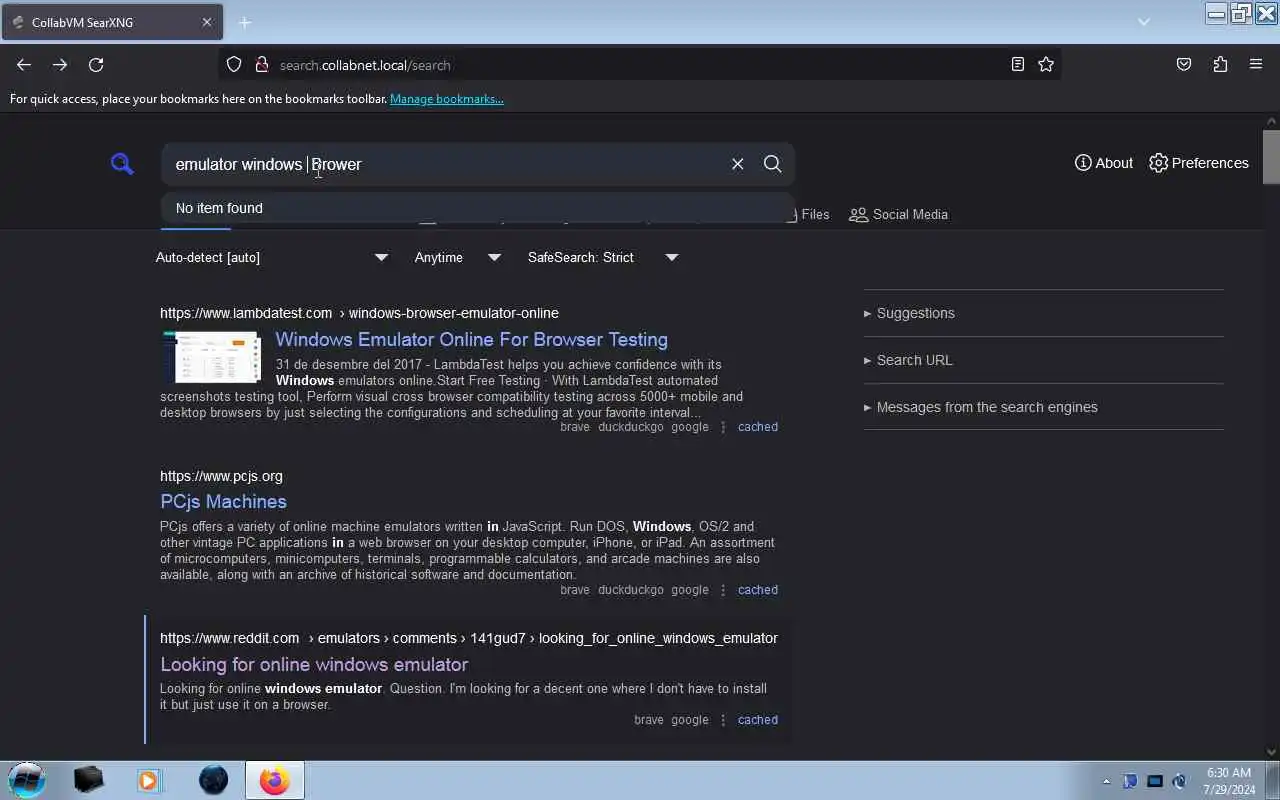Open cached copy of PCjs result
1280x800 pixels.
click(x=757, y=590)
